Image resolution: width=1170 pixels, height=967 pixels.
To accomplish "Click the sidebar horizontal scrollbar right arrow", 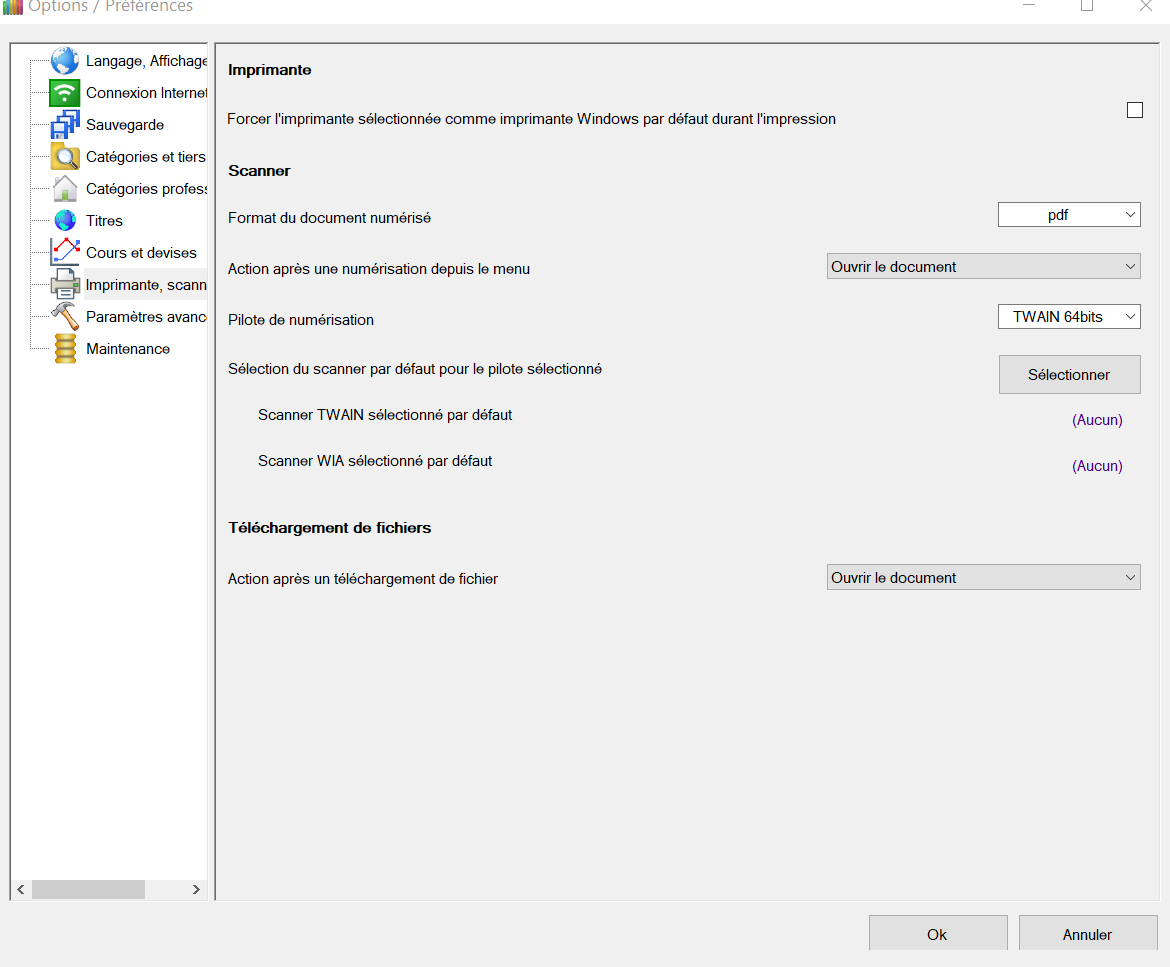I will tap(196, 889).
